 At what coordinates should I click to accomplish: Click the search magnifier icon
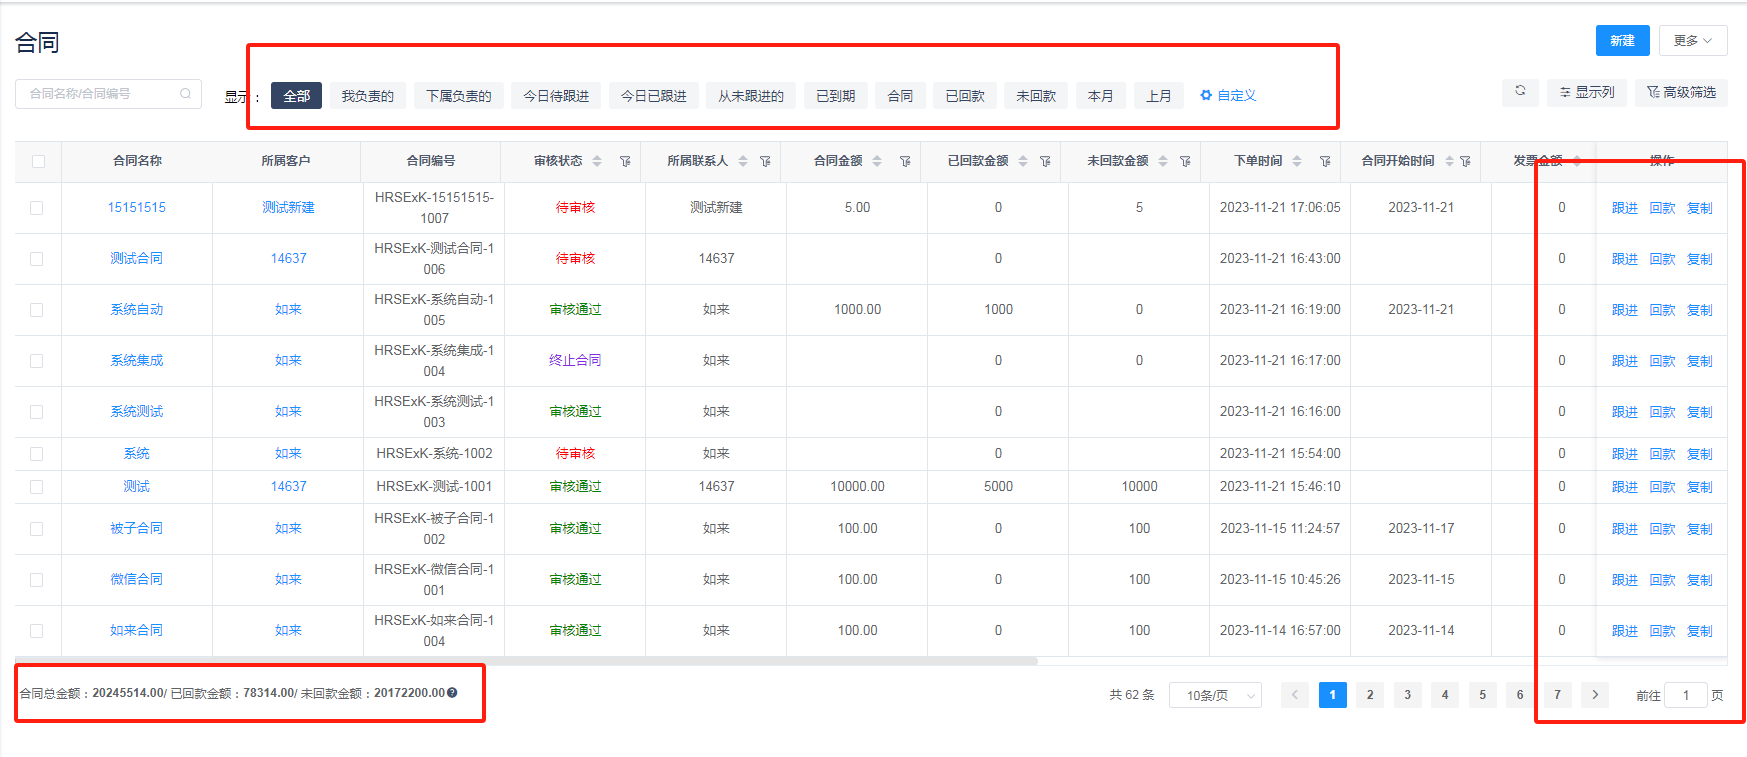click(185, 94)
